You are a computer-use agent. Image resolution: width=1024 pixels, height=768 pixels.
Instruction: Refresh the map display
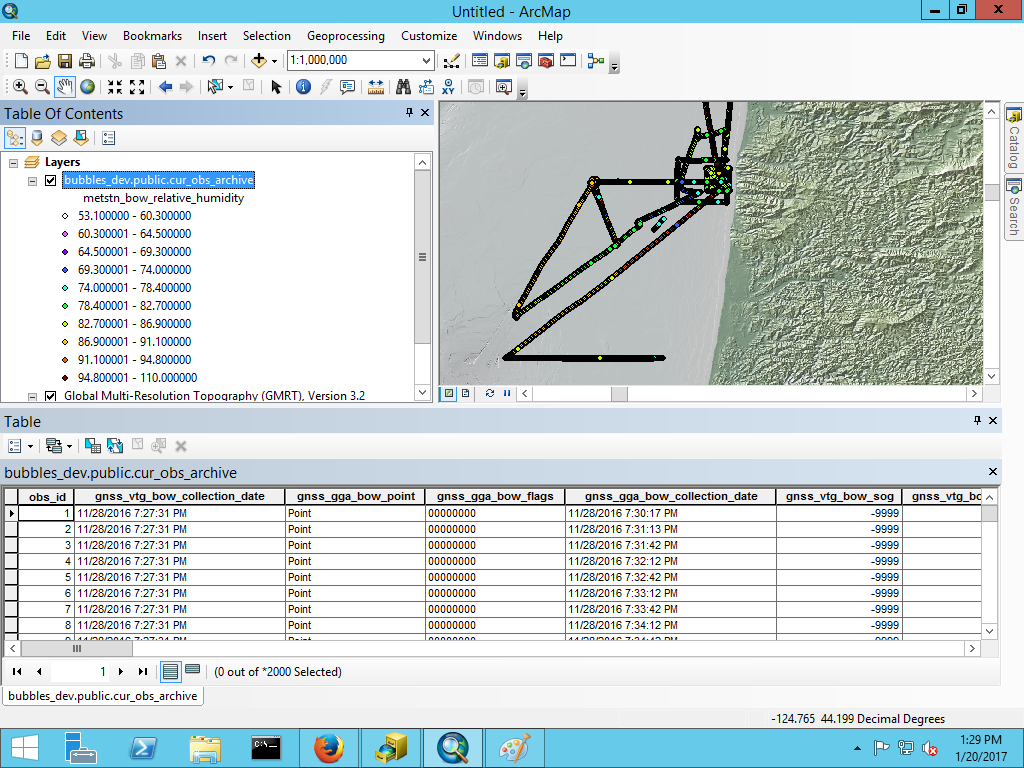490,393
